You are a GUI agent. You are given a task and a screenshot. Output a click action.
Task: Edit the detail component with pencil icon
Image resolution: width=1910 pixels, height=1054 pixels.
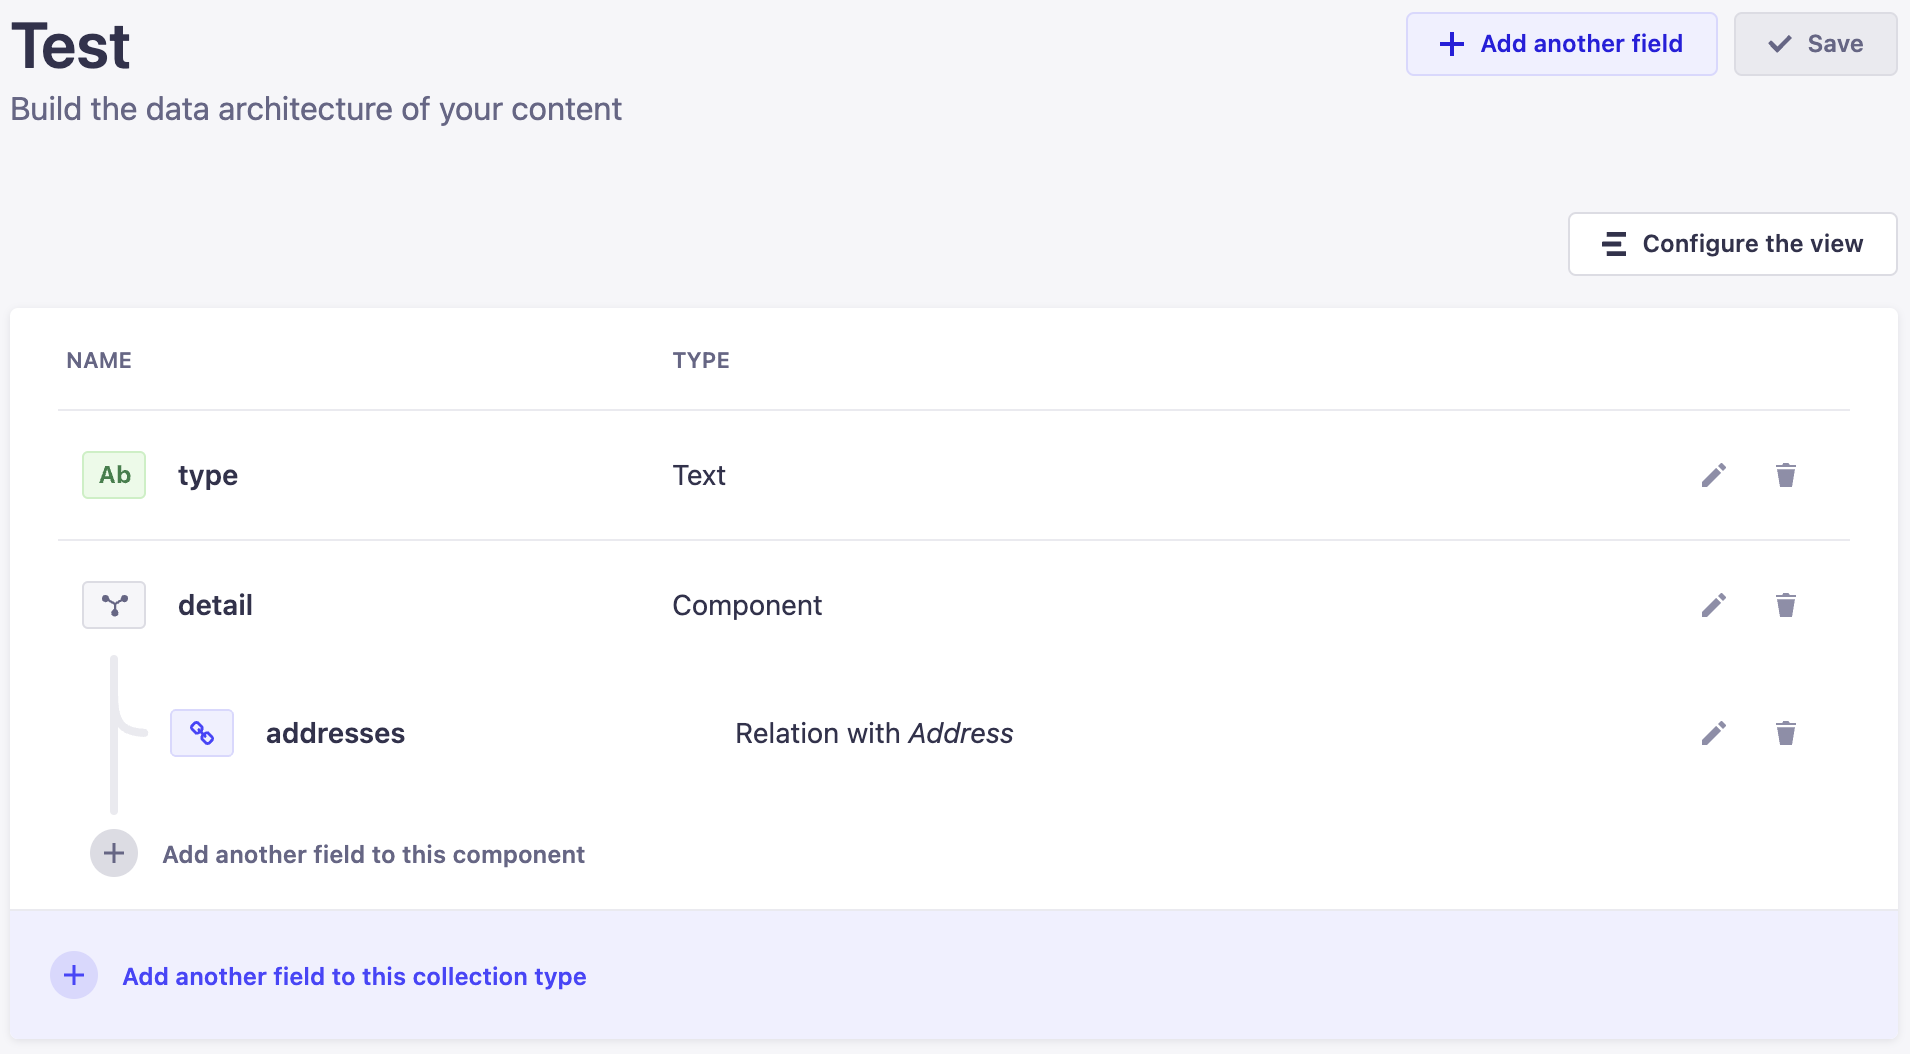(x=1714, y=605)
